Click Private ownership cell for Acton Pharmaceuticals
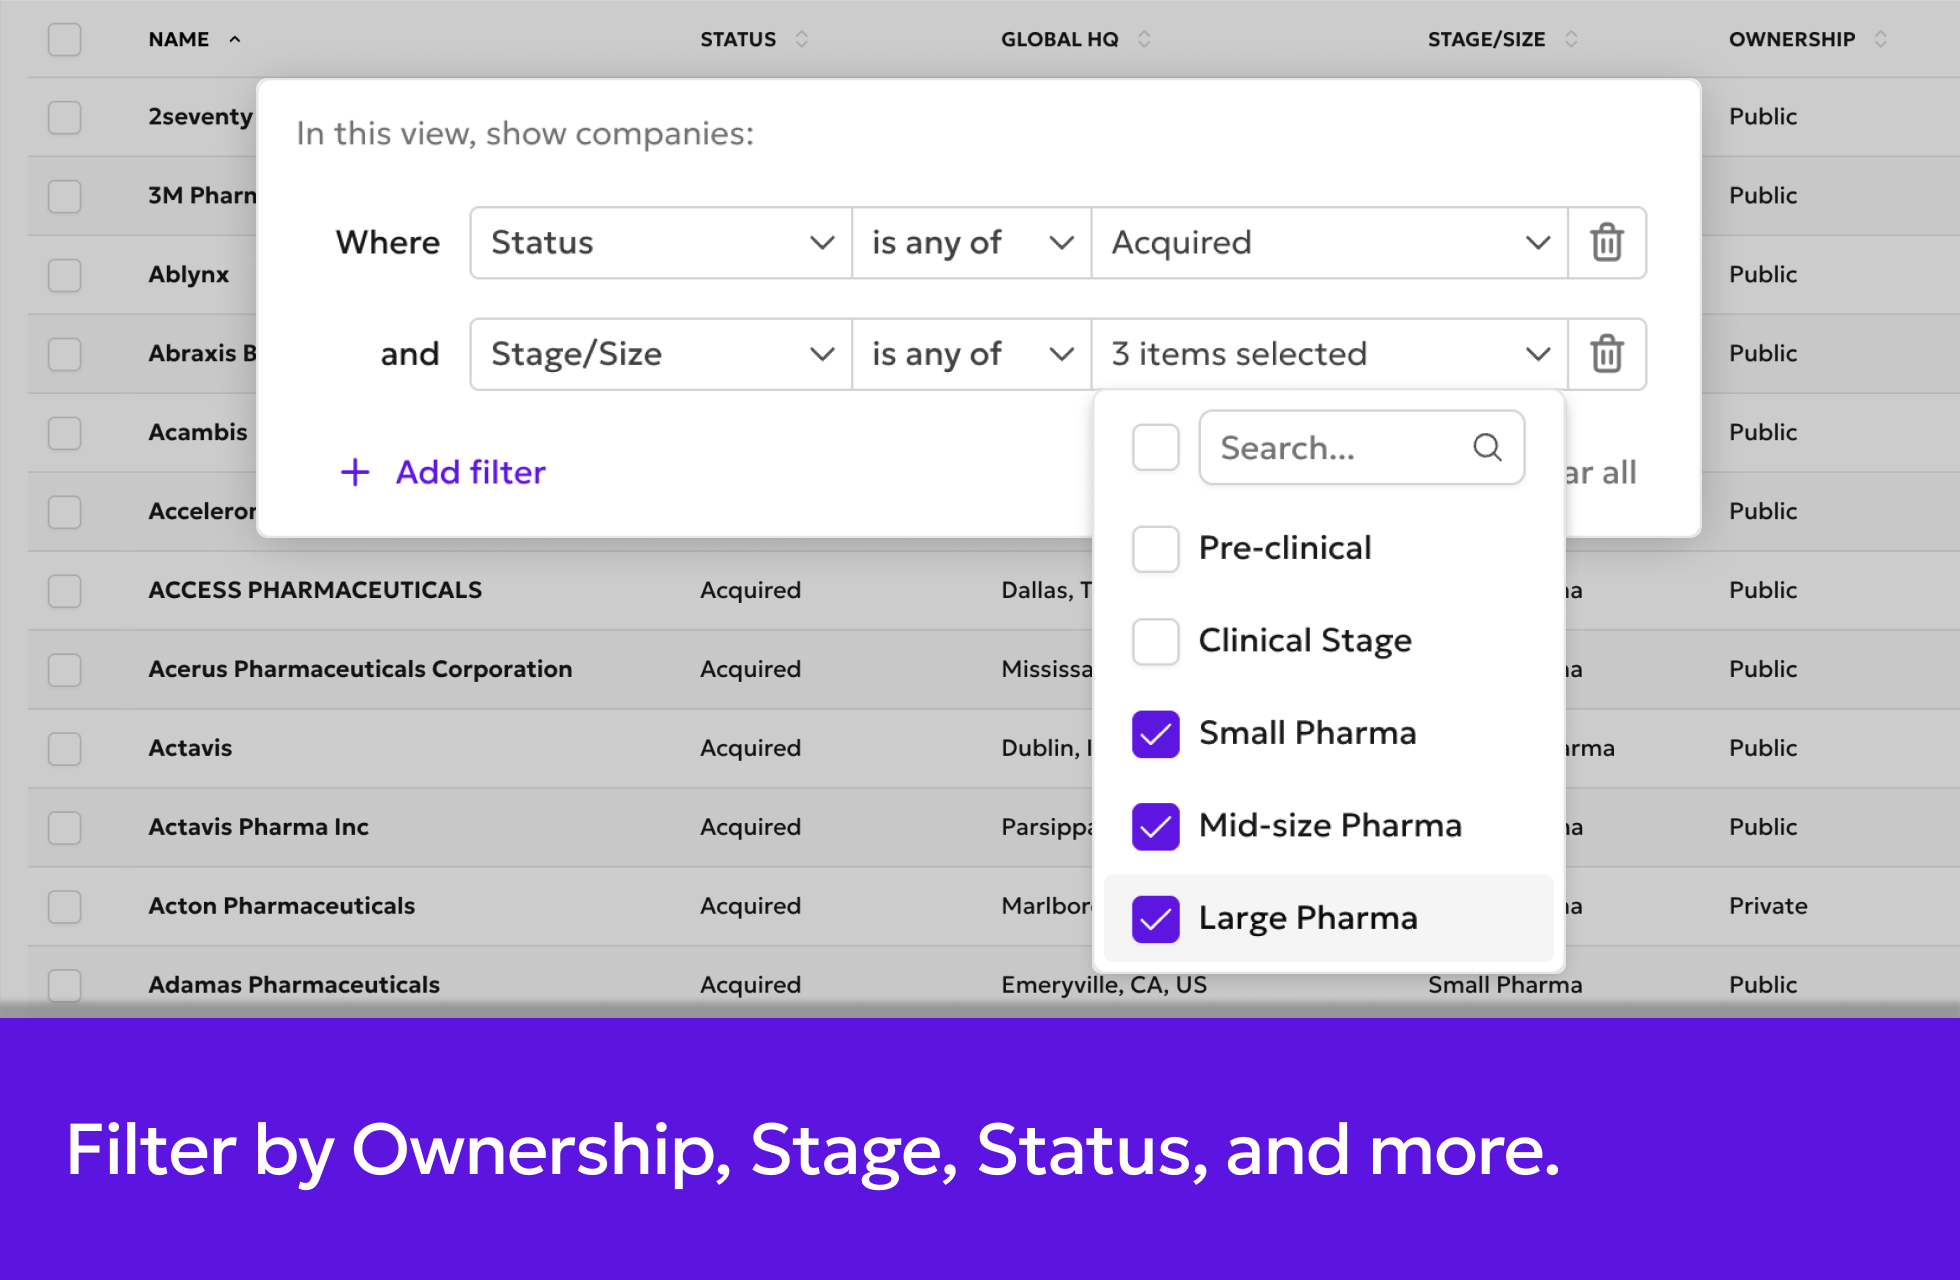 pyautogui.click(x=1768, y=906)
